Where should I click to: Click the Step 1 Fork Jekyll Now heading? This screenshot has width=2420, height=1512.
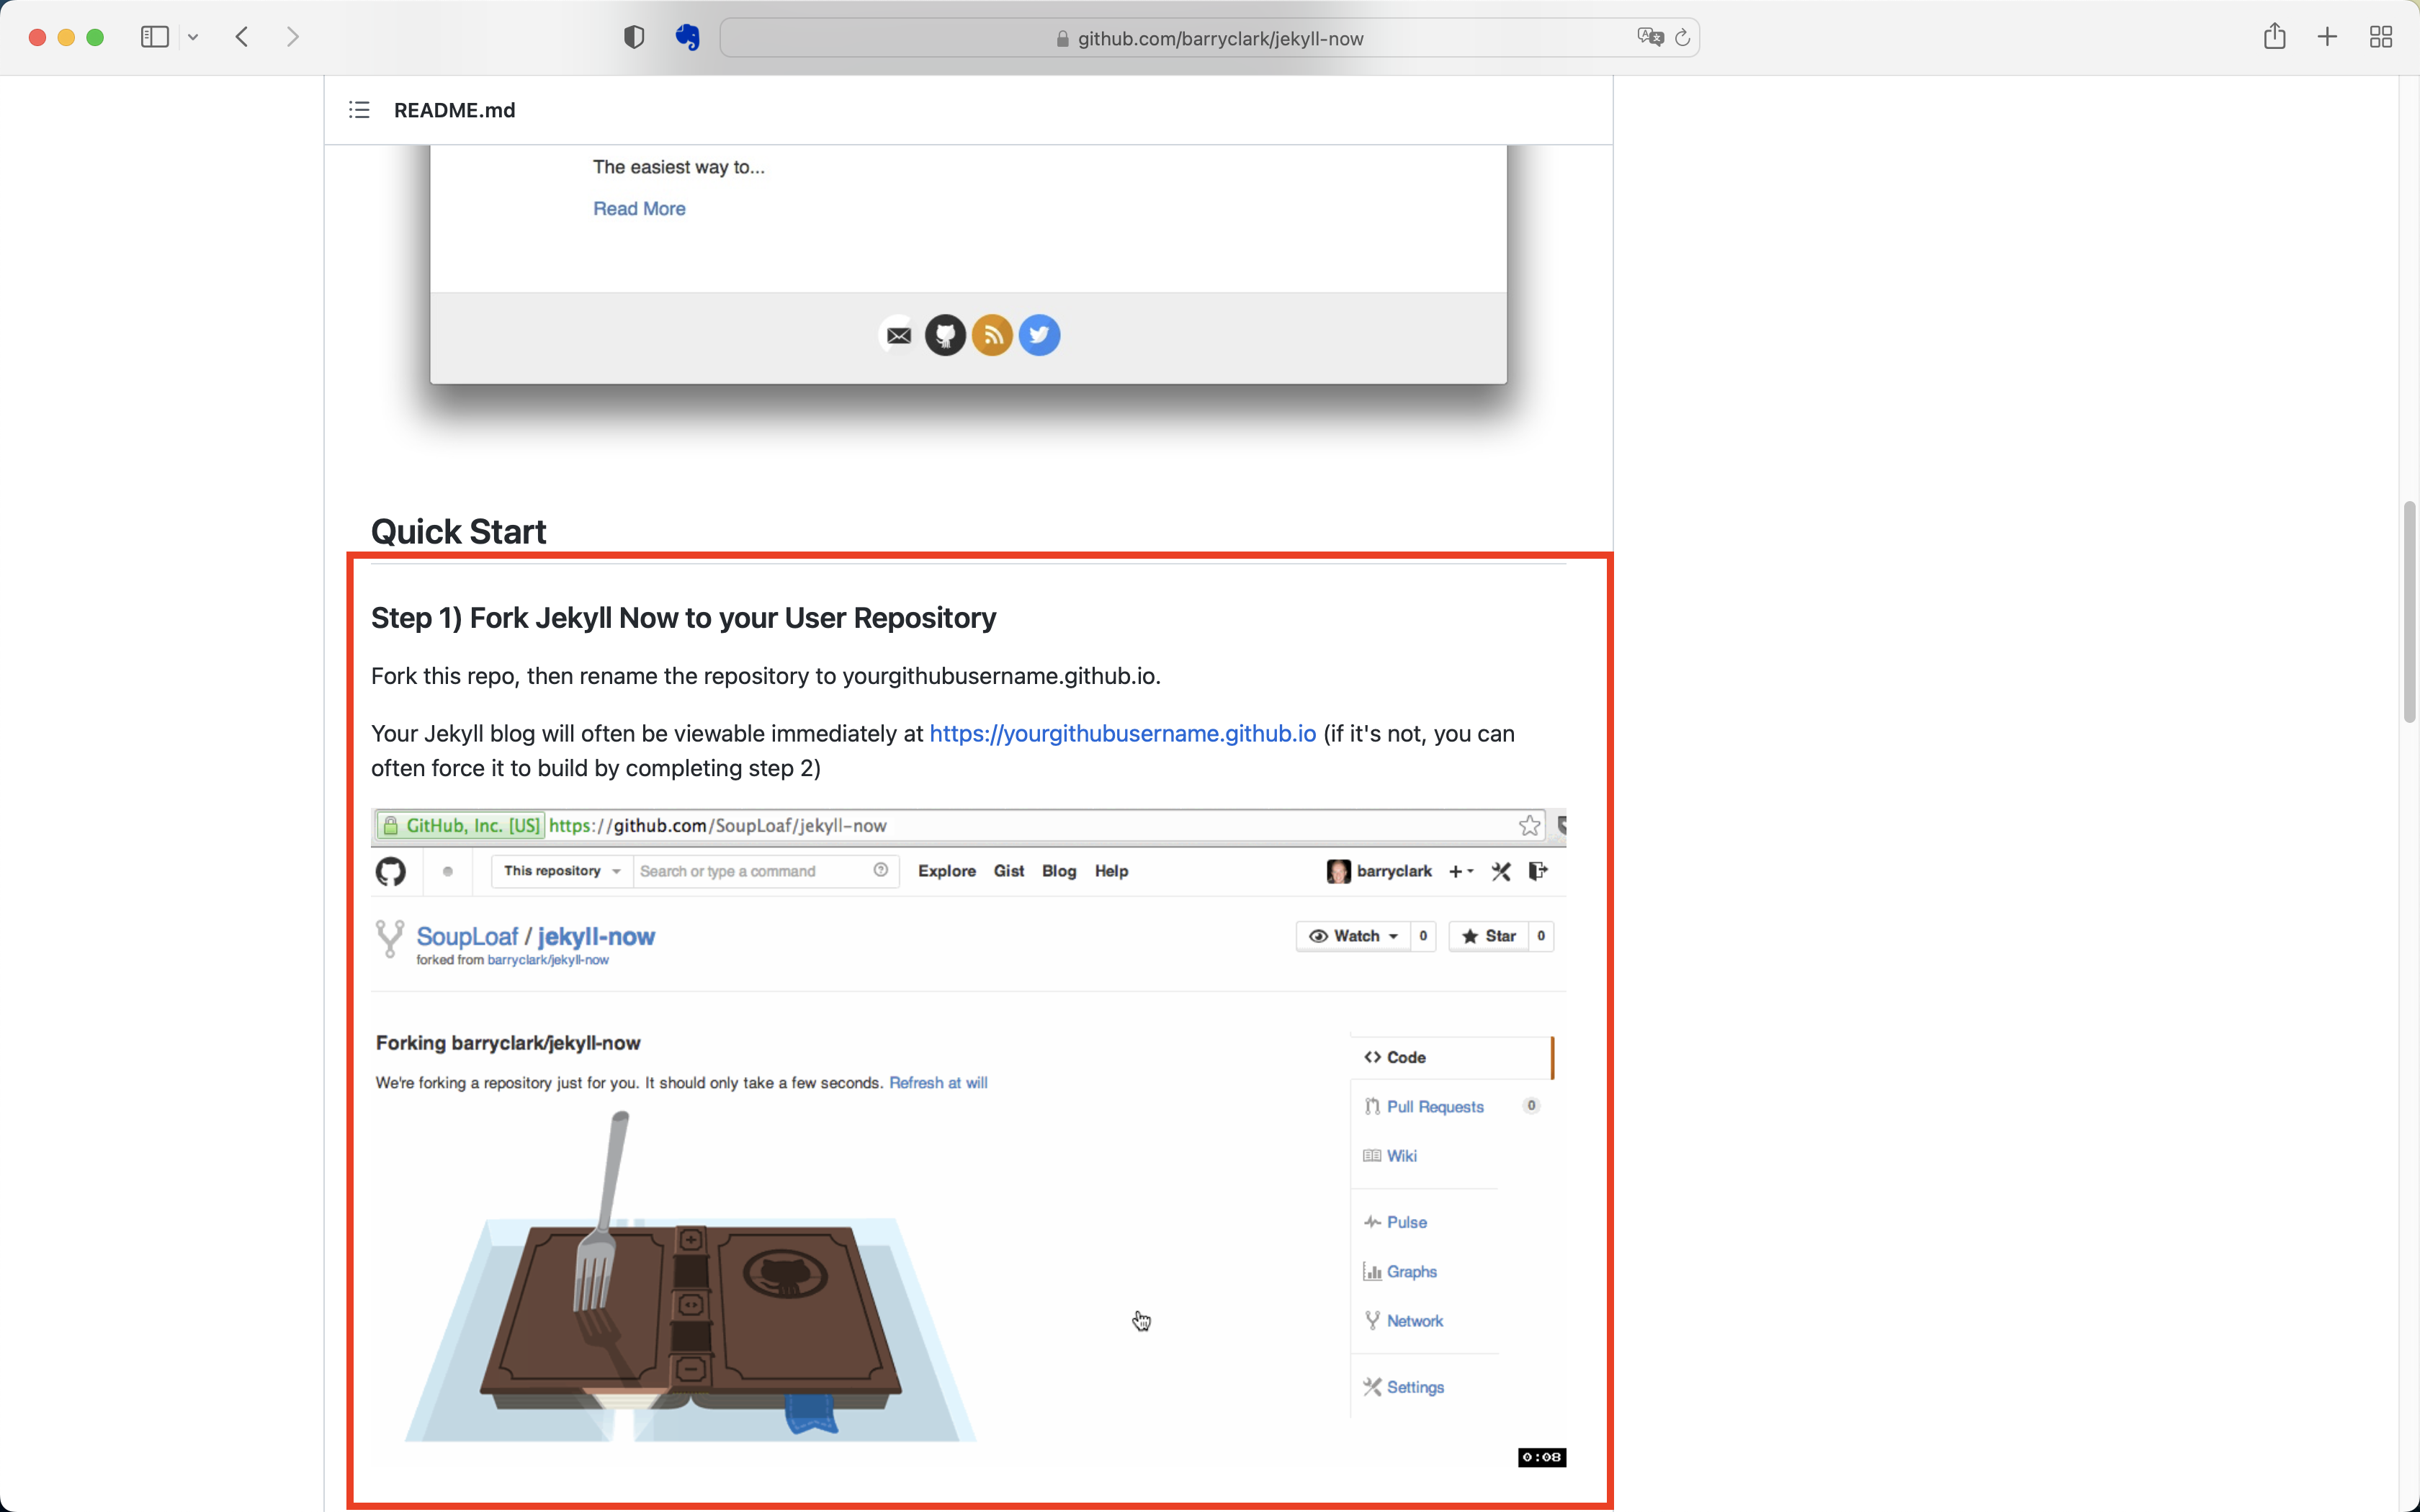pos(683,618)
